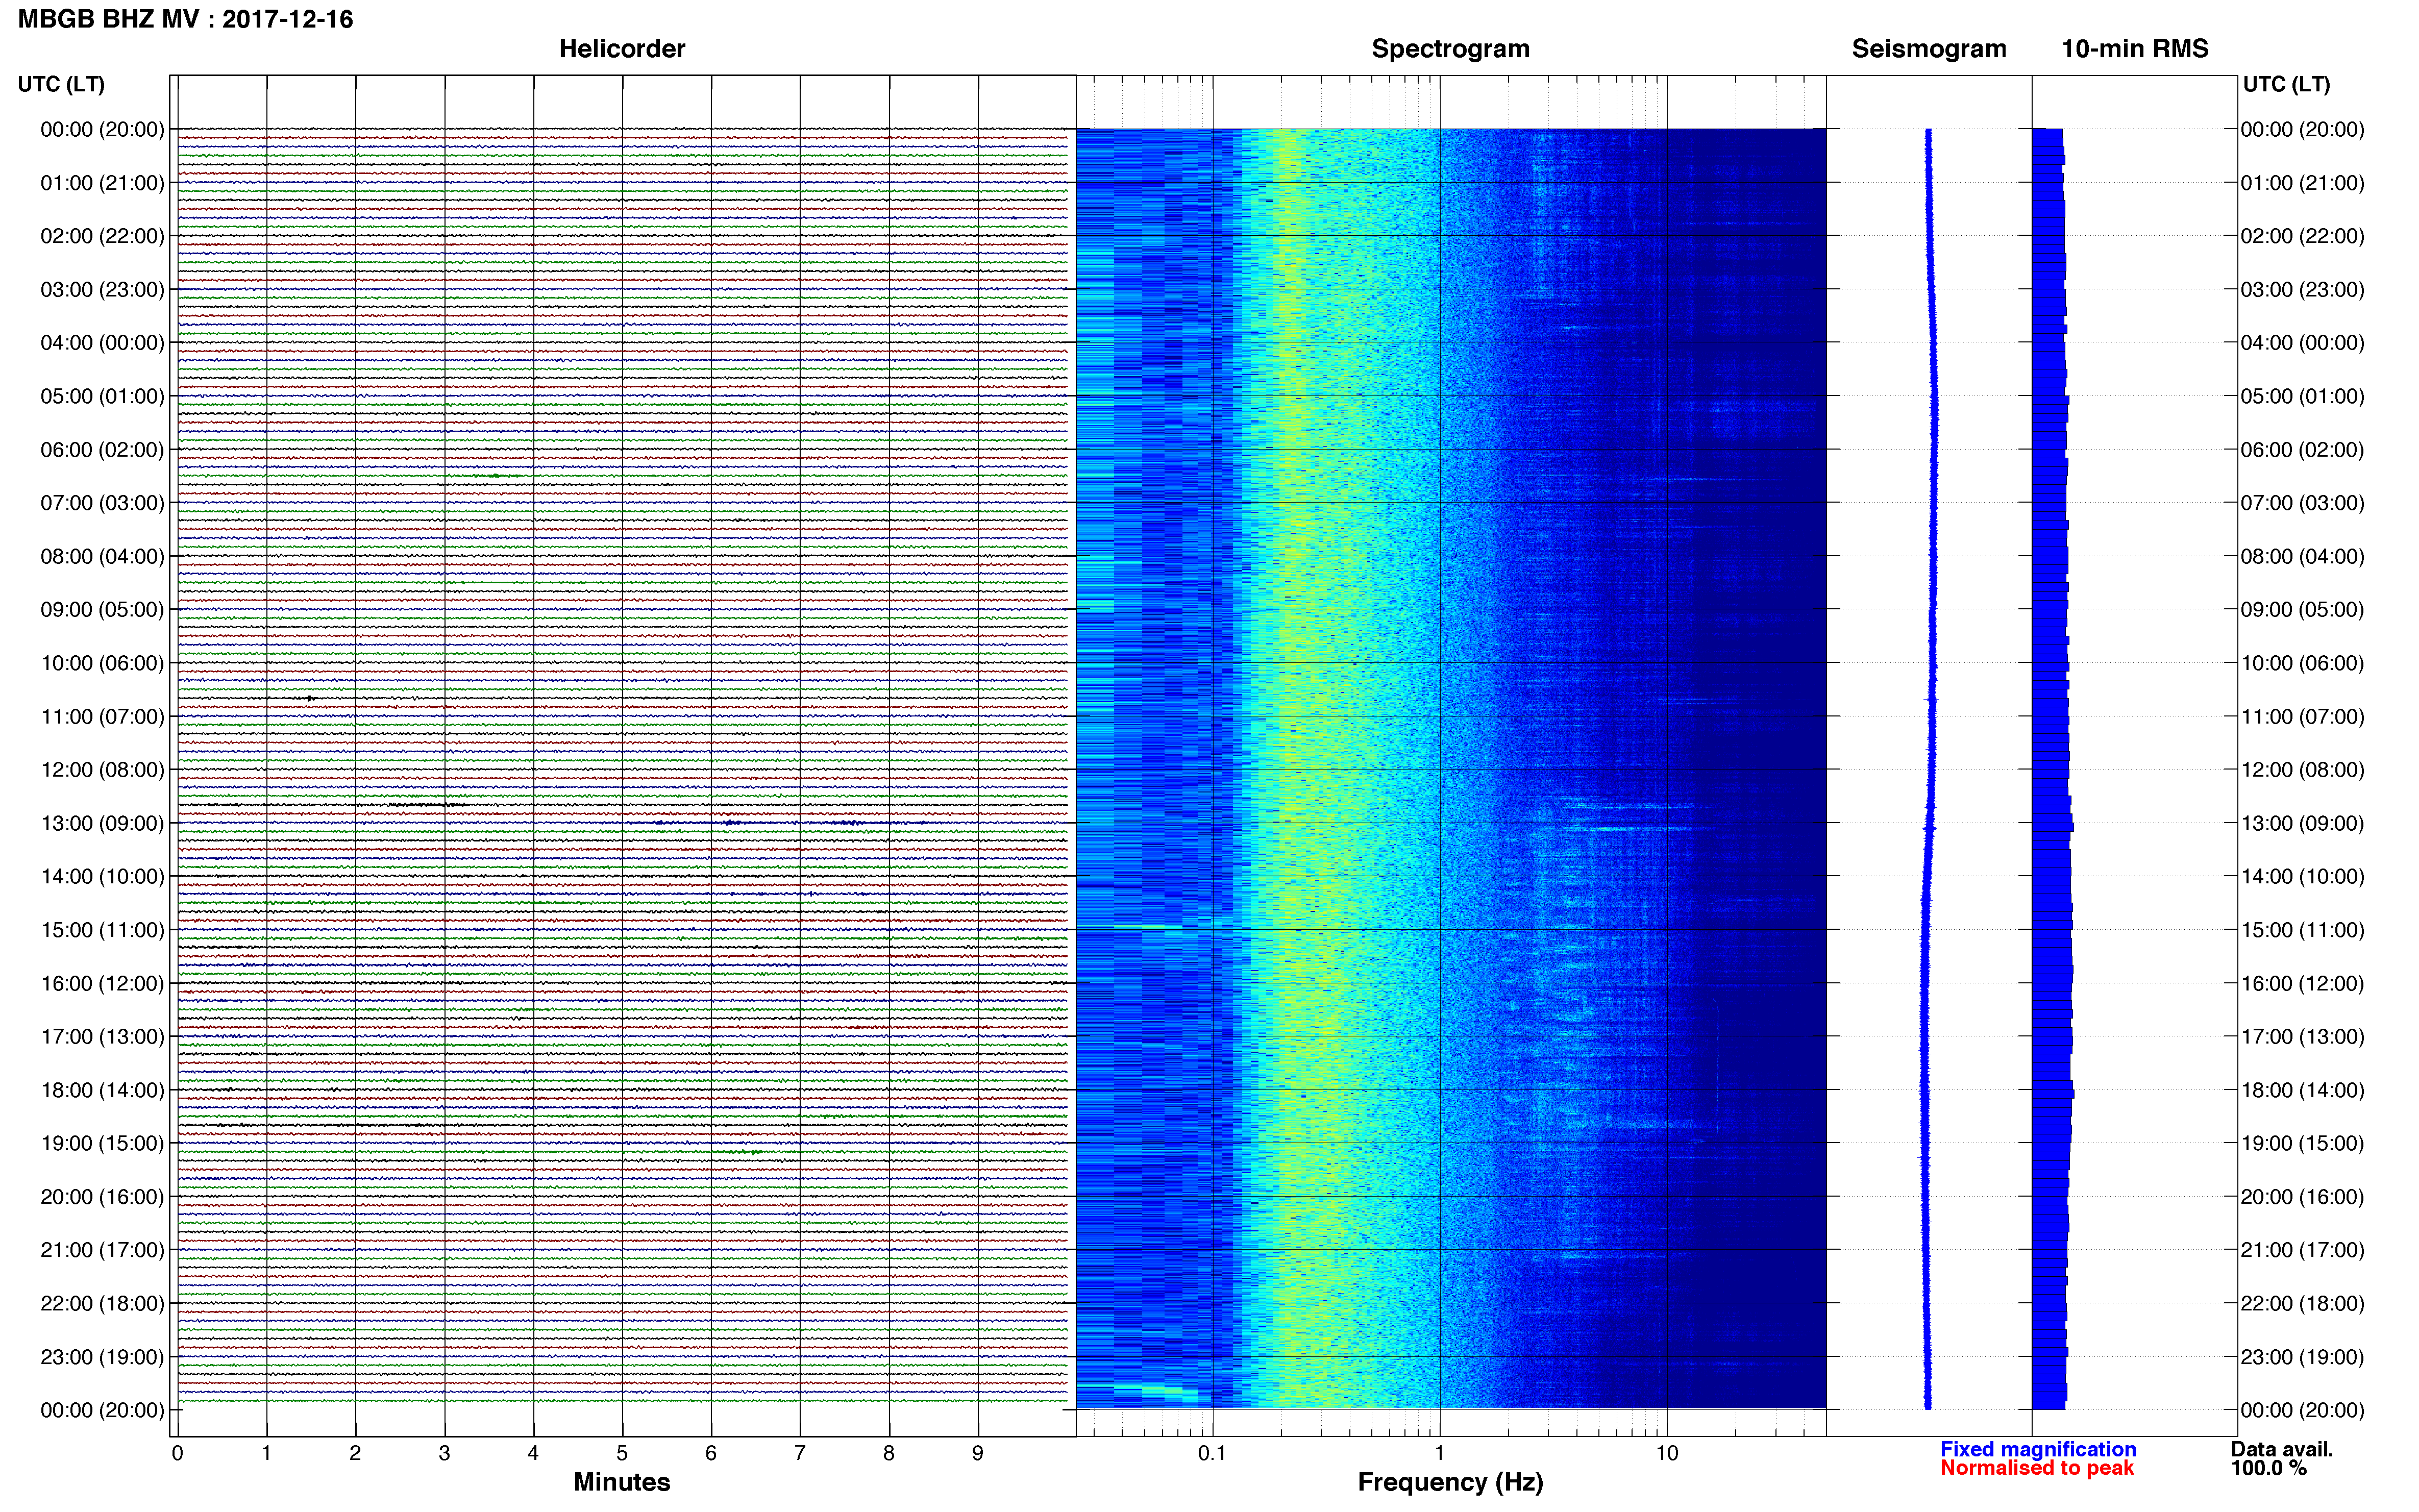The height and width of the screenshot is (1512, 2419).
Task: Click 19:00 (15:00) label beside RMS panel
Action: (2302, 1143)
